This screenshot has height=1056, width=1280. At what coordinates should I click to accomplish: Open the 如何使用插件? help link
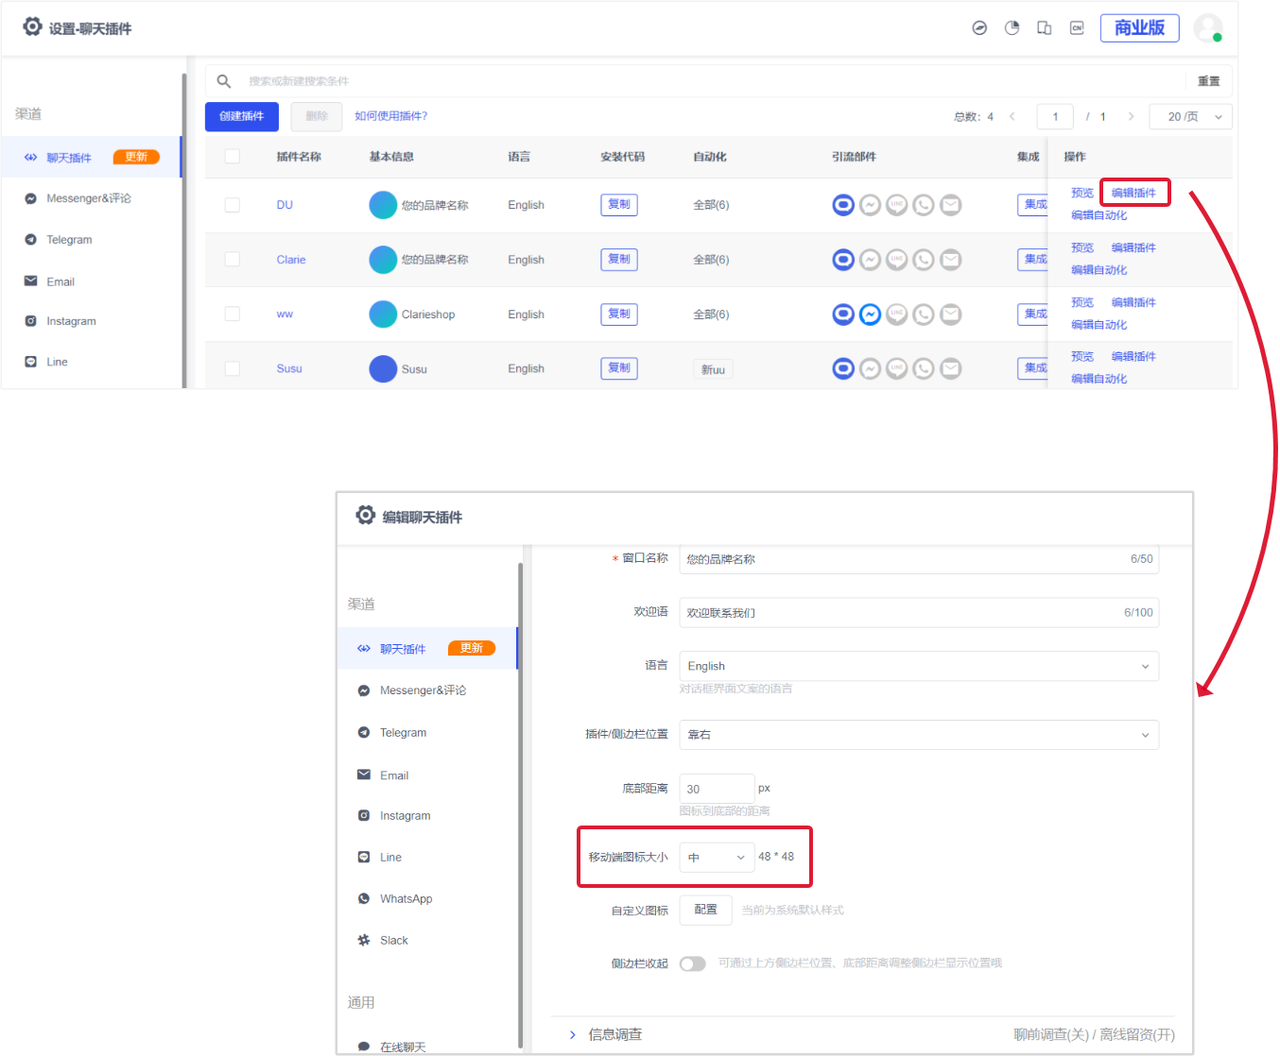click(x=391, y=116)
